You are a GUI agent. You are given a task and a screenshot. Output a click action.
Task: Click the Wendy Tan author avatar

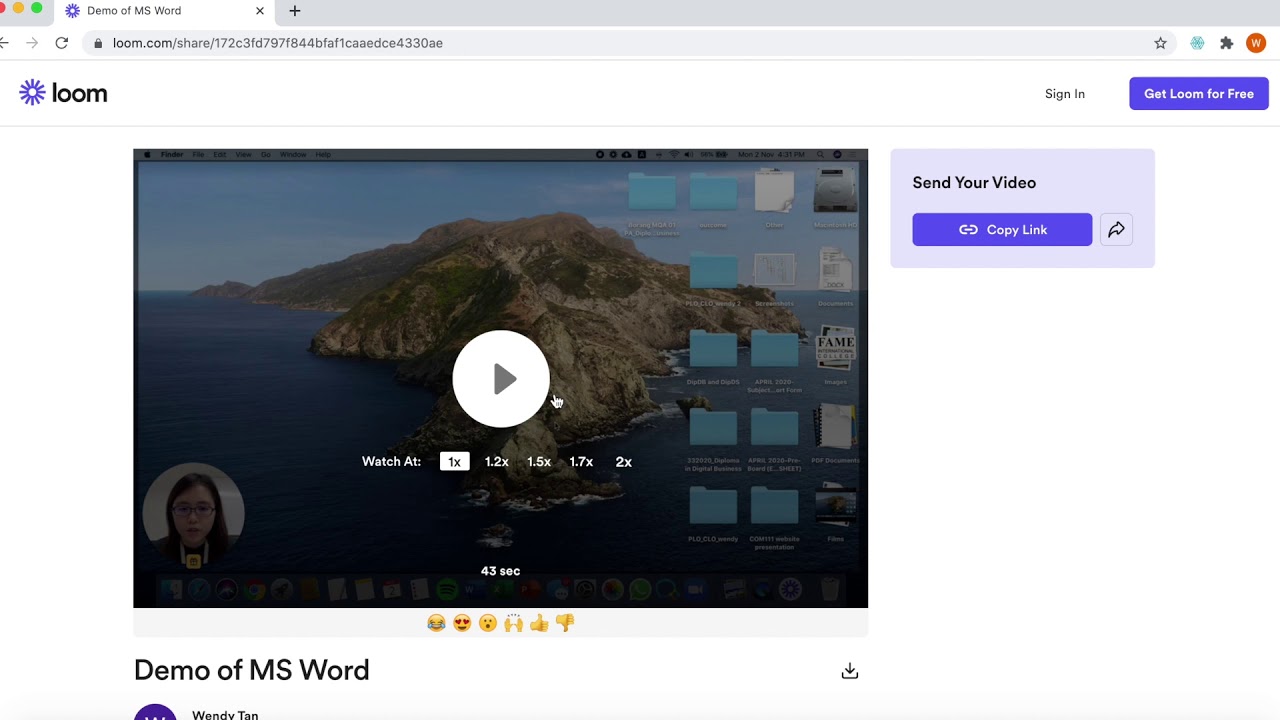tap(155, 713)
